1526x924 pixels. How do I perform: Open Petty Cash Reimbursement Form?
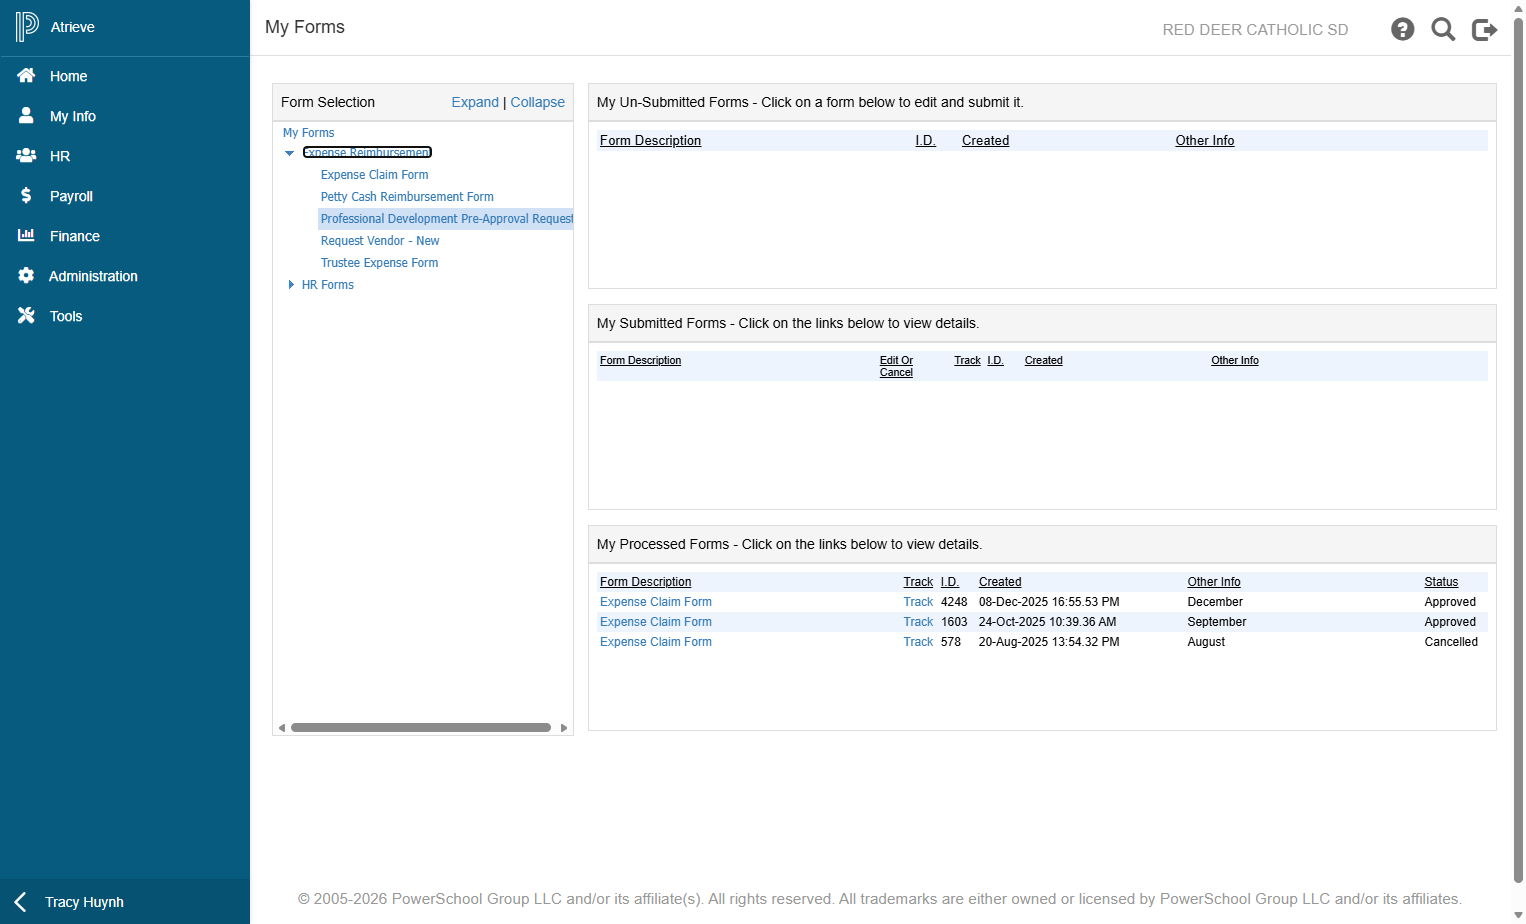click(407, 197)
